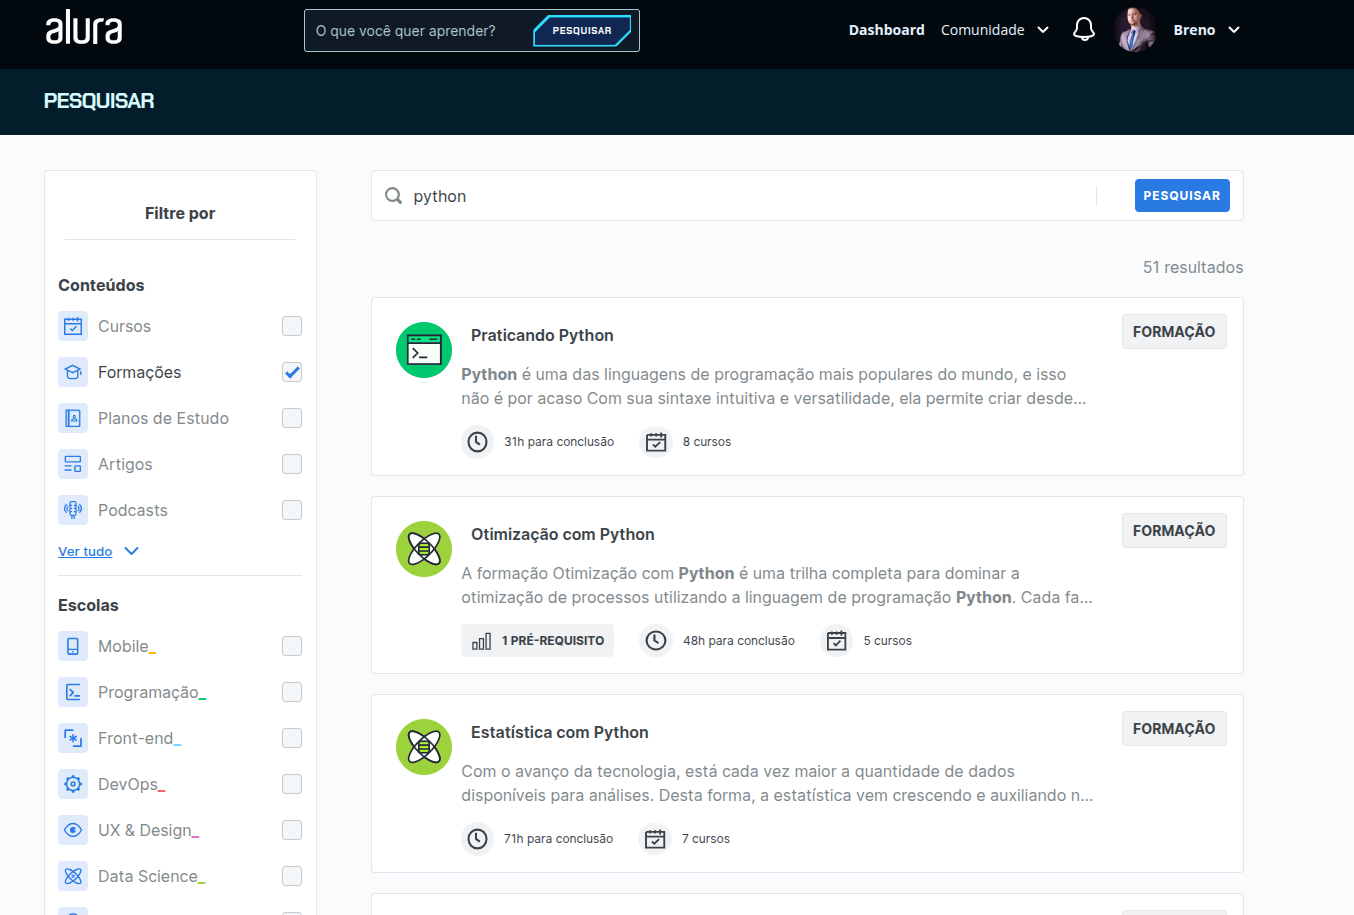Check the Planos de Estudo checkbox
Image resolution: width=1354 pixels, height=915 pixels.
pyautogui.click(x=292, y=418)
